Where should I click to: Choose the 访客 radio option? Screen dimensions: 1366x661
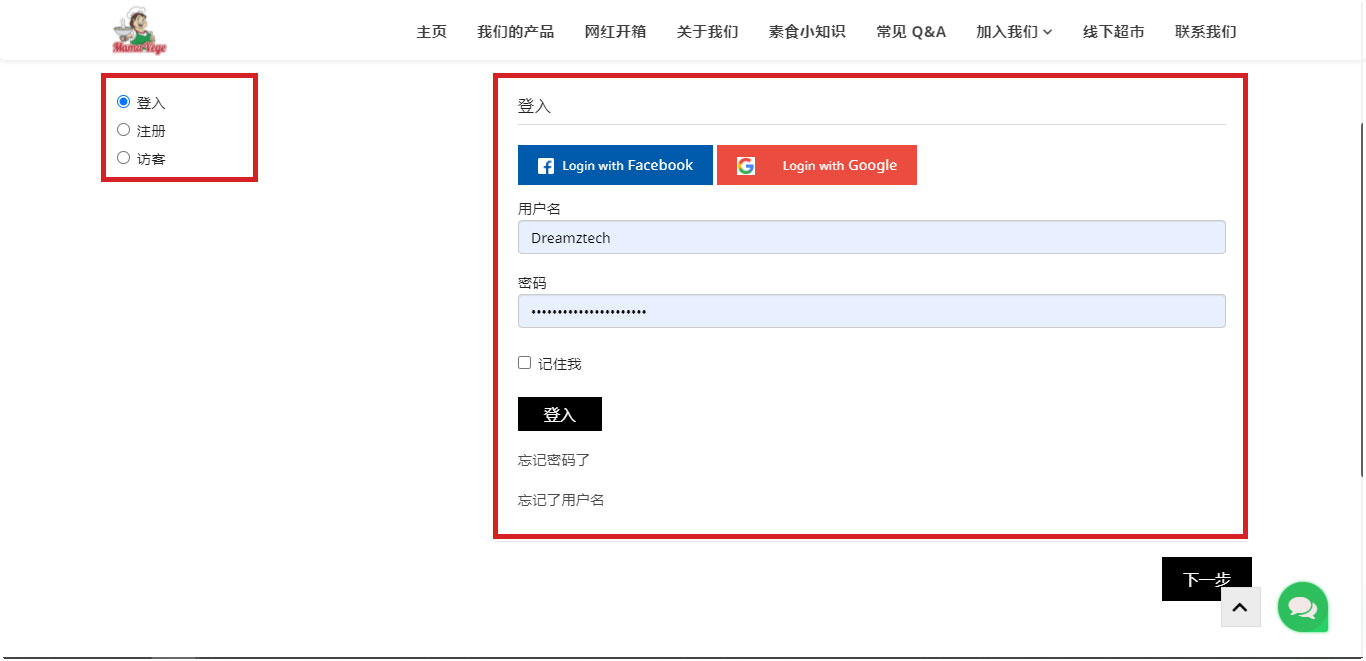(124, 158)
